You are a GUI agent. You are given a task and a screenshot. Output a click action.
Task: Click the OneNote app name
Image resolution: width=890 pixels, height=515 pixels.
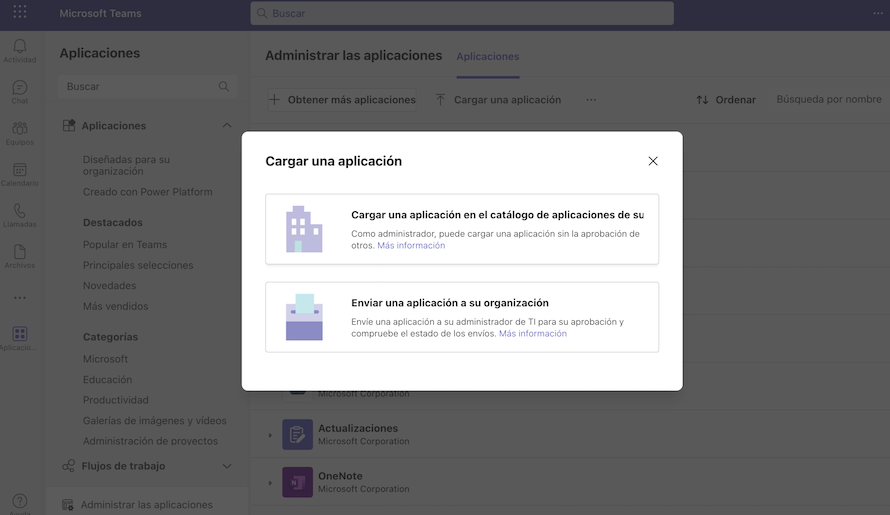click(x=340, y=476)
